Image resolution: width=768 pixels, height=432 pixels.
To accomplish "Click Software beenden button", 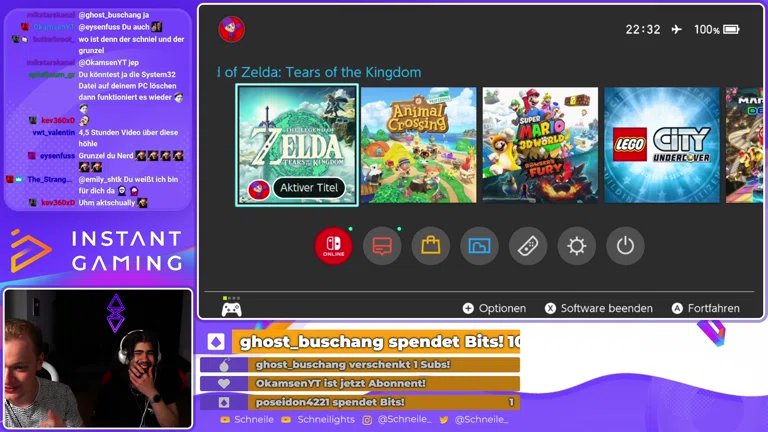I will point(599,308).
